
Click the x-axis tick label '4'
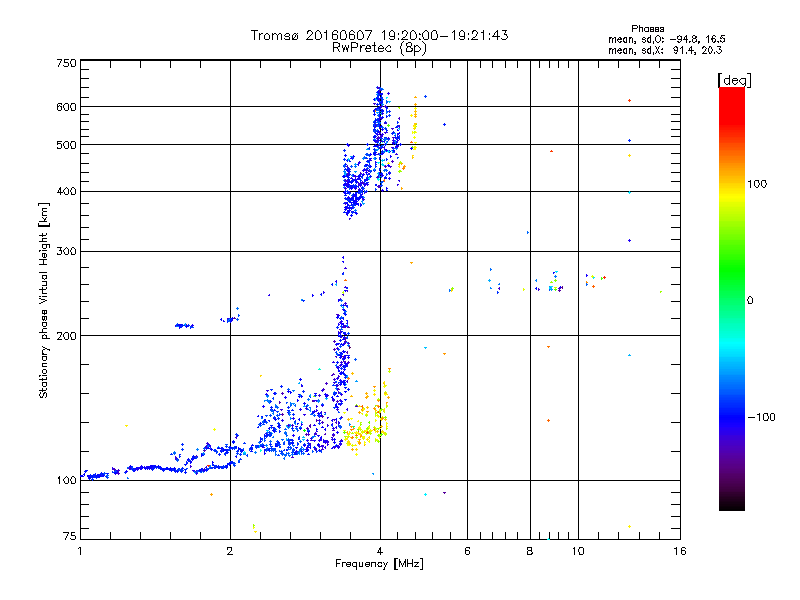380,551
